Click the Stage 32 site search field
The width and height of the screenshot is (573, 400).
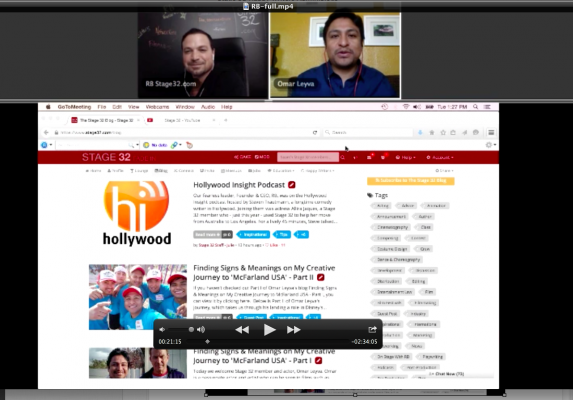(x=308, y=157)
